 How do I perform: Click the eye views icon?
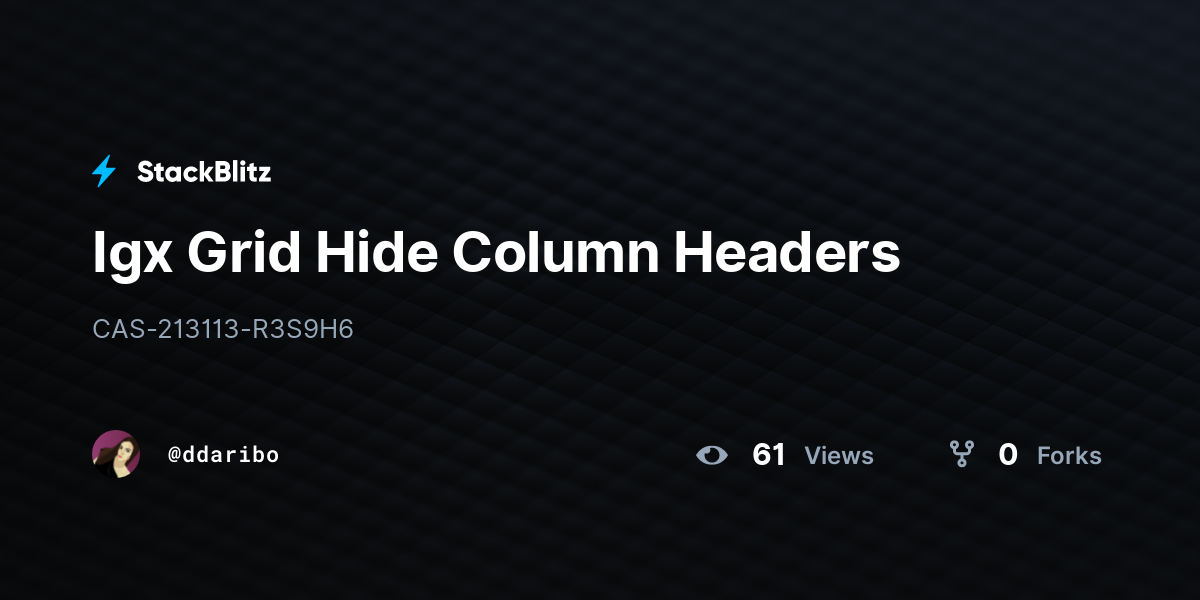pyautogui.click(x=712, y=455)
